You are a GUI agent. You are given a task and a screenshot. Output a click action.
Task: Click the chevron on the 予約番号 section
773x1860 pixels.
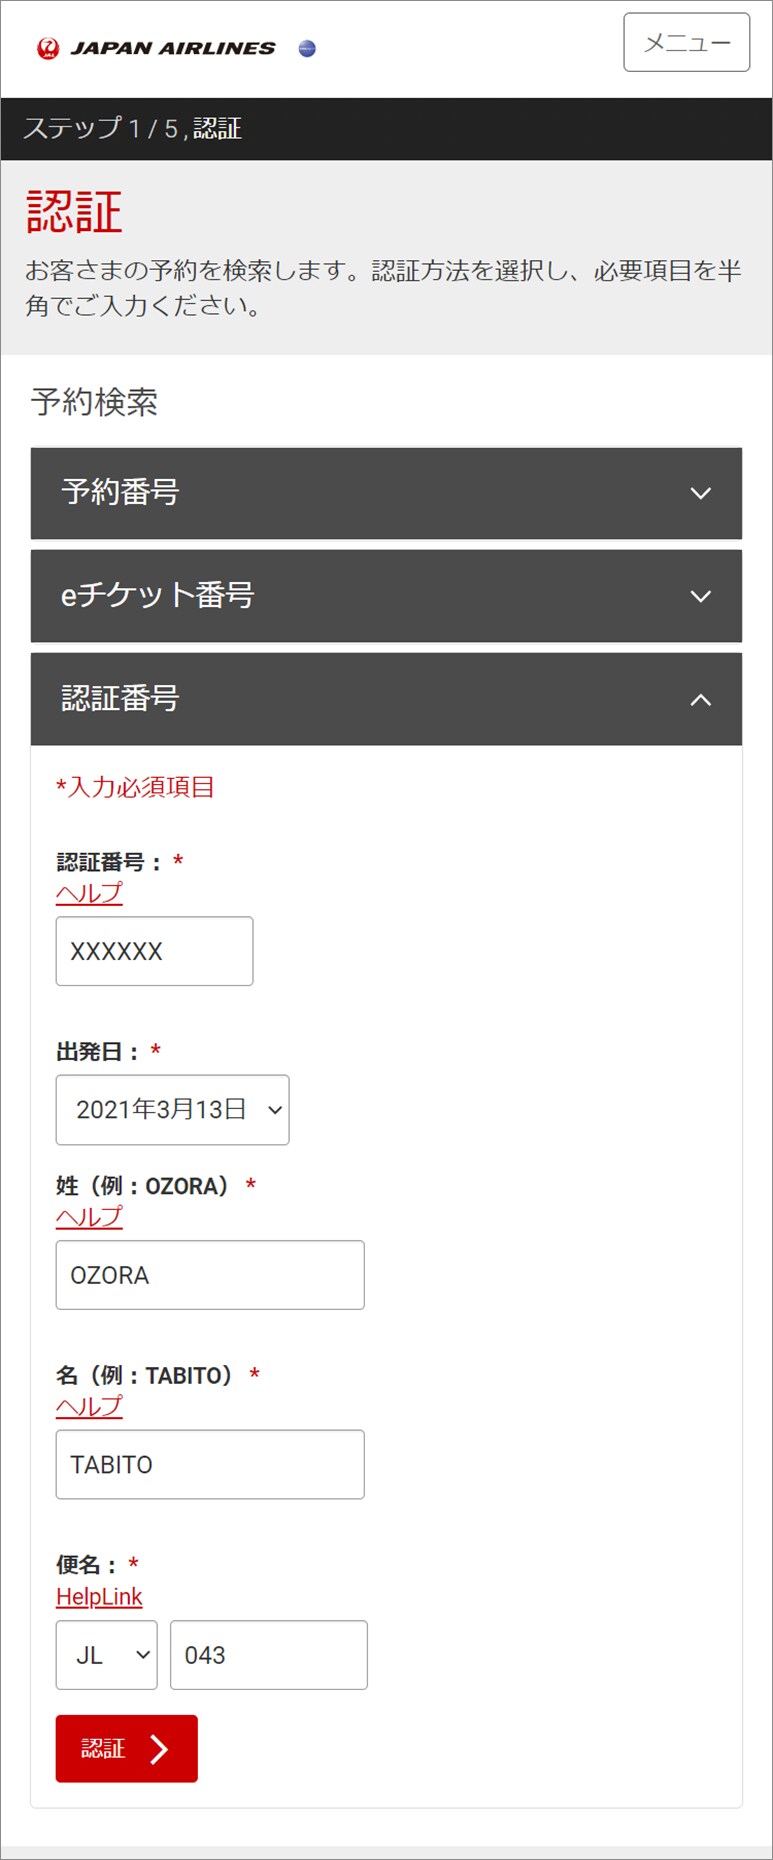coord(701,493)
